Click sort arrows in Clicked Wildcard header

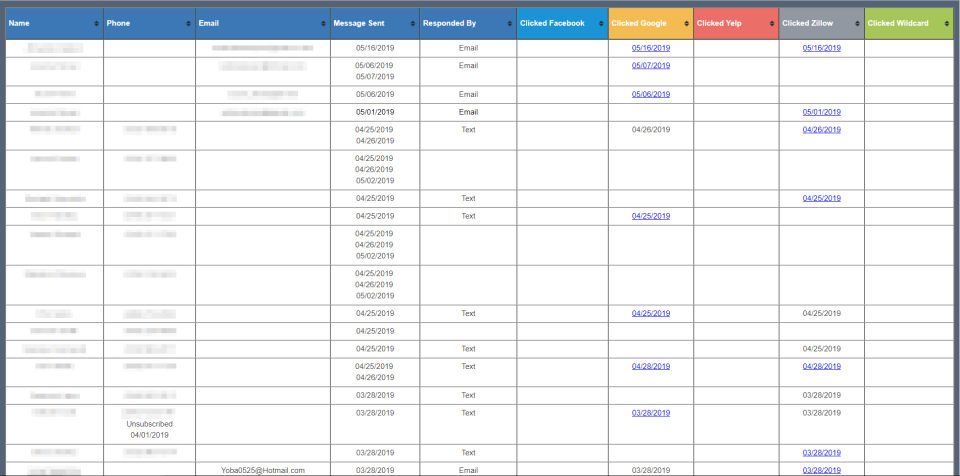point(947,24)
